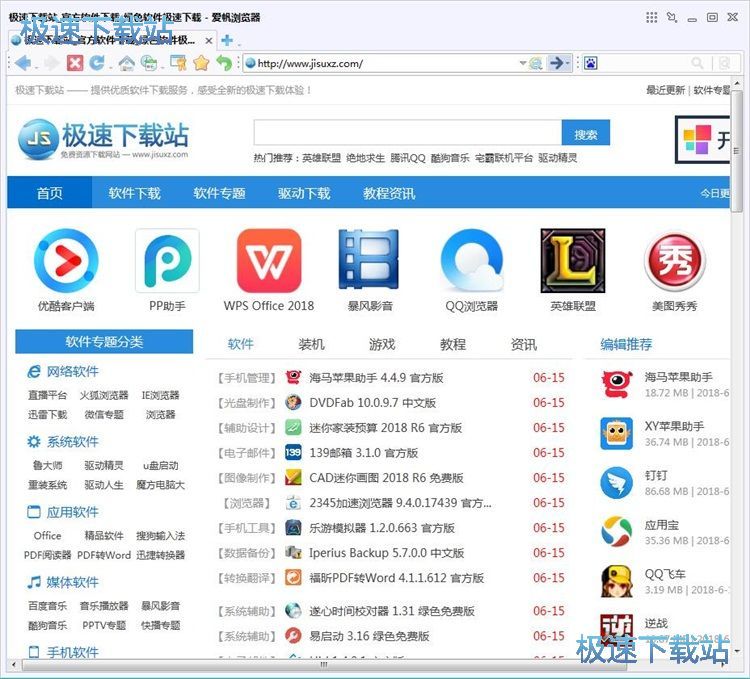Click the 腾讯QQ hot recommendation link
The height and width of the screenshot is (679, 750).
tap(408, 158)
